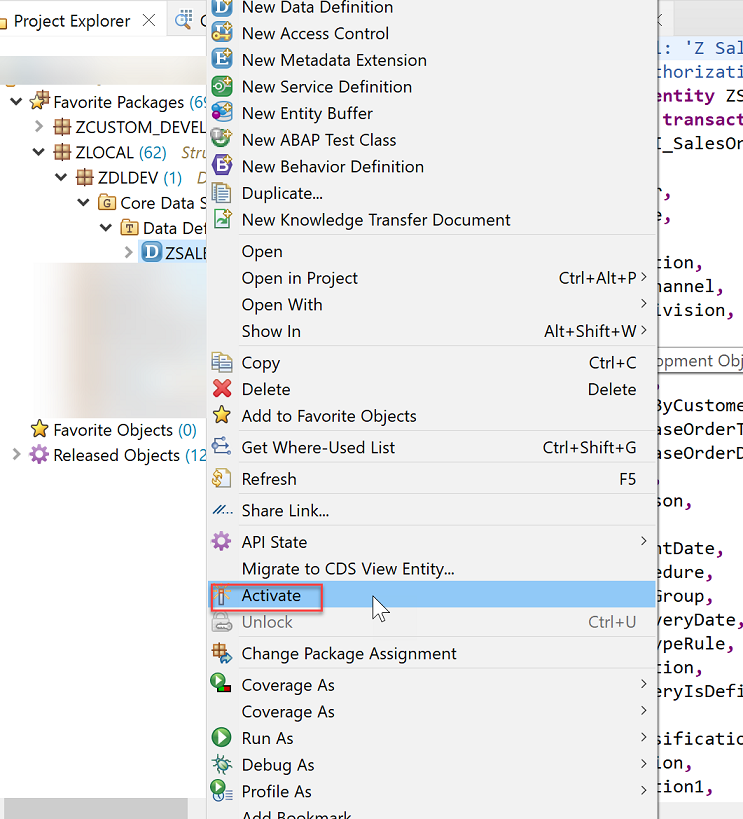Click the Copy icon in context menu
The height and width of the screenshot is (819, 743).
pyautogui.click(x=222, y=362)
